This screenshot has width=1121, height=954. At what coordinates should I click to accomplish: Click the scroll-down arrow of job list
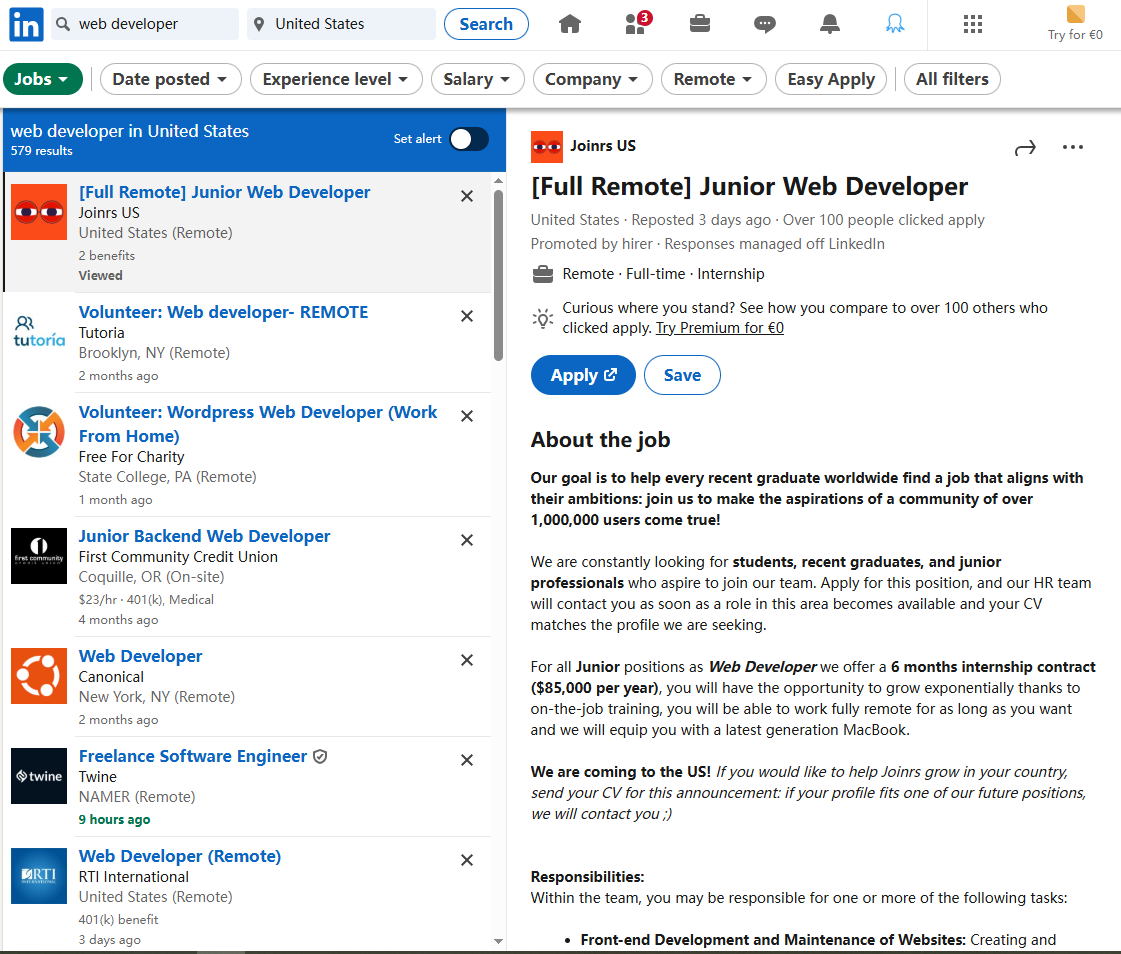(x=498, y=942)
